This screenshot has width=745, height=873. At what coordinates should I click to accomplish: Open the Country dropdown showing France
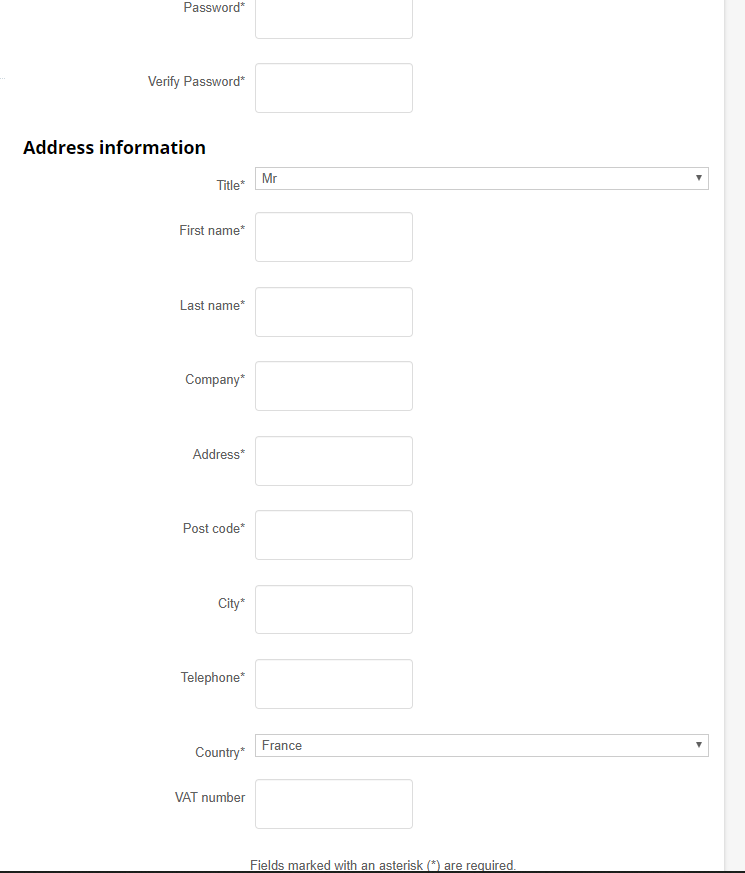coord(480,746)
